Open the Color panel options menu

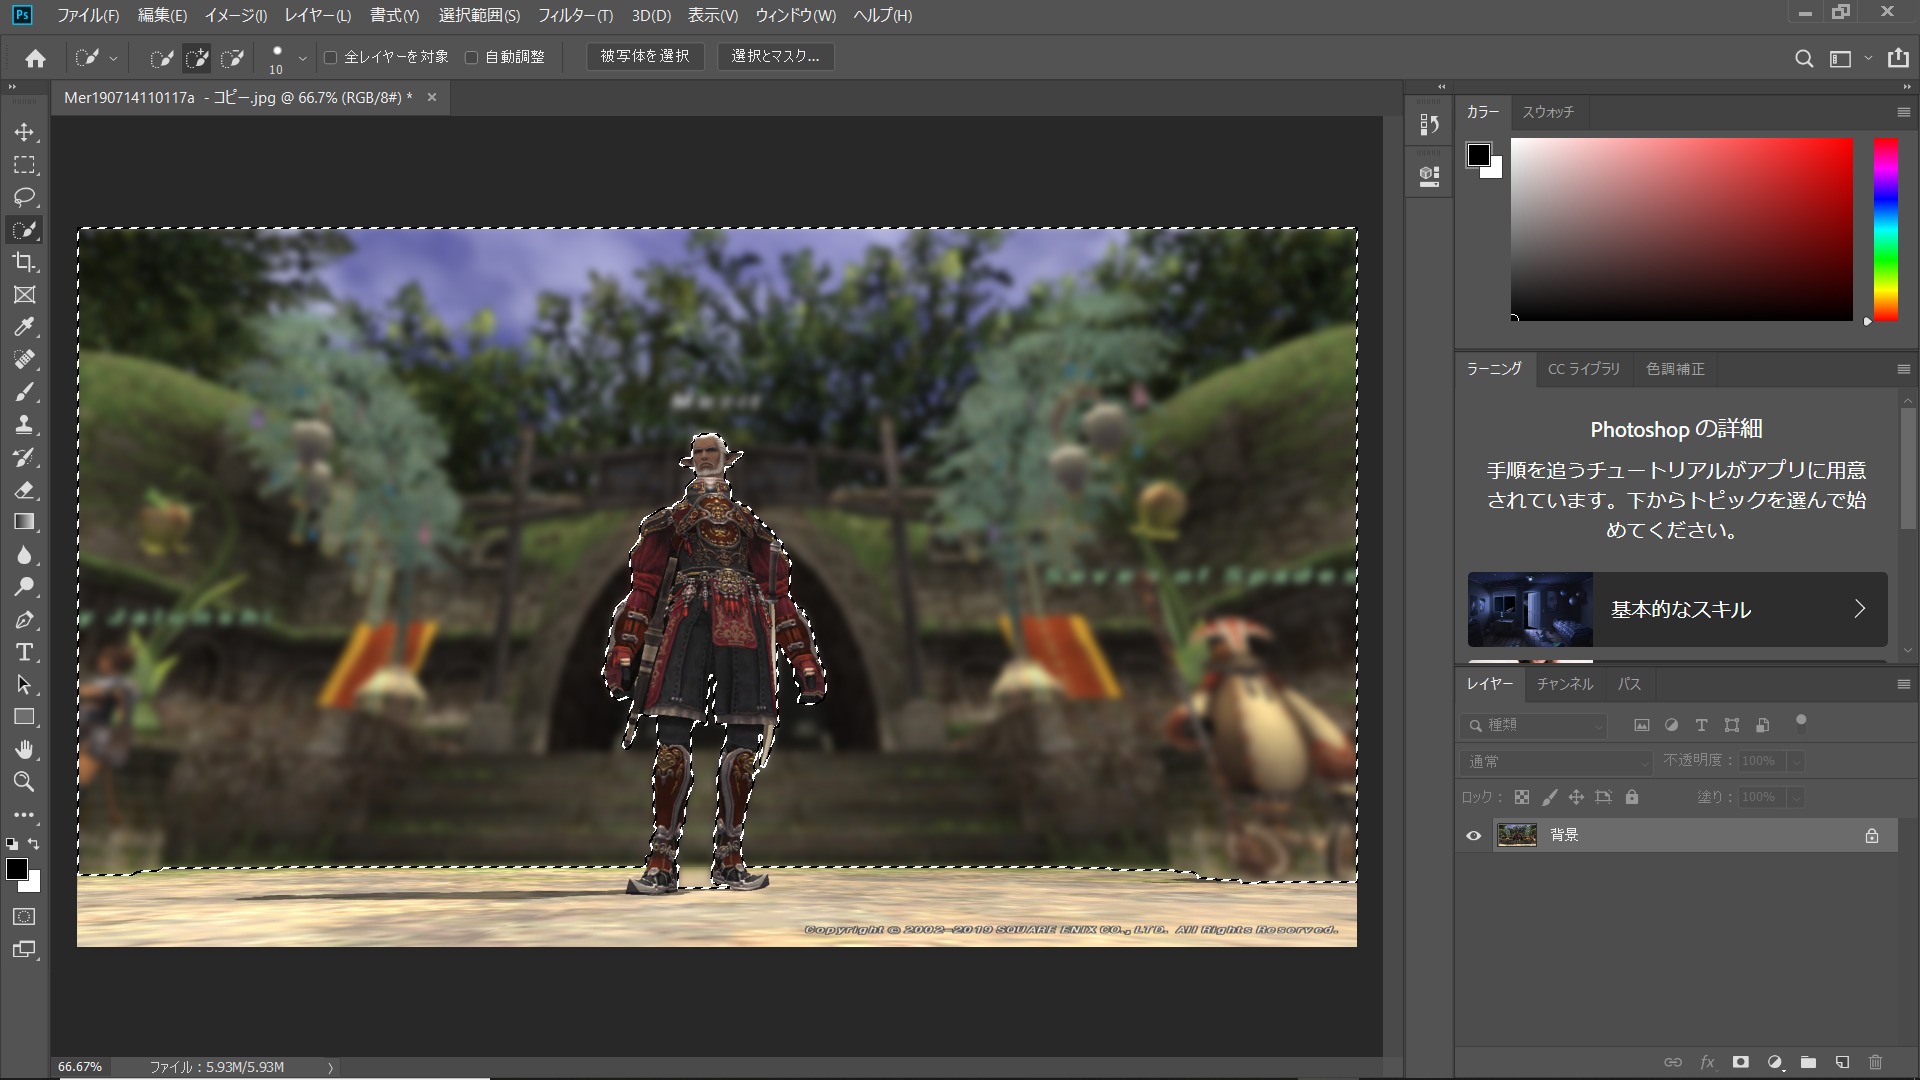coord(1903,112)
